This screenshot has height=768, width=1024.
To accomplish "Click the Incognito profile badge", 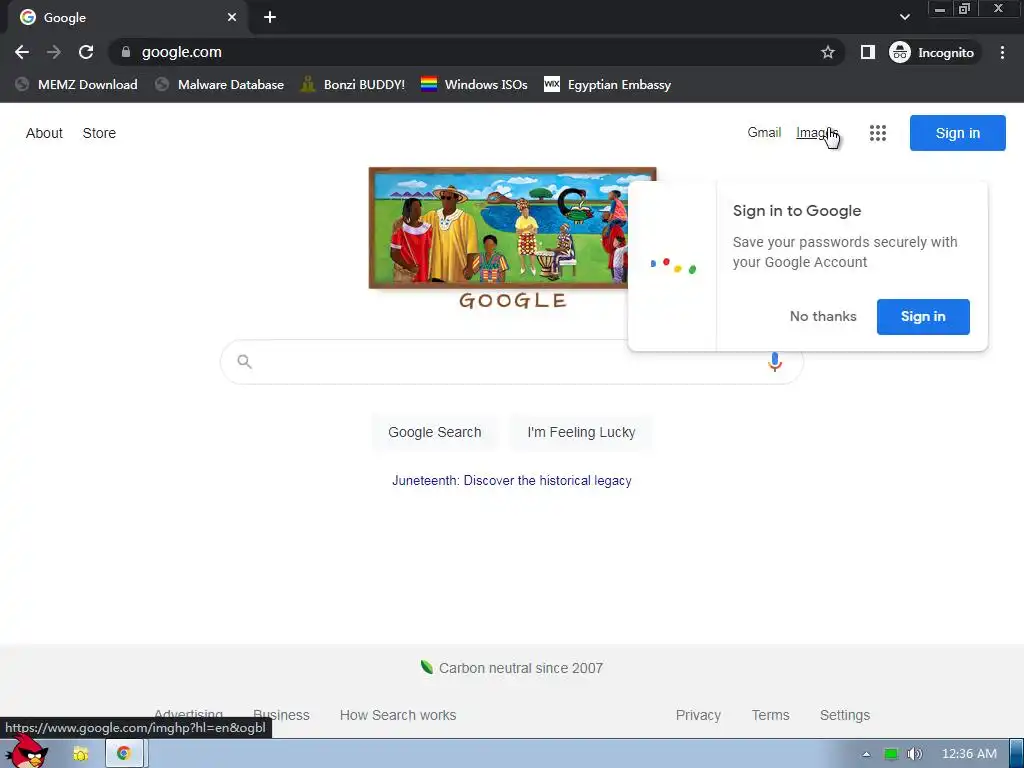I will (934, 52).
